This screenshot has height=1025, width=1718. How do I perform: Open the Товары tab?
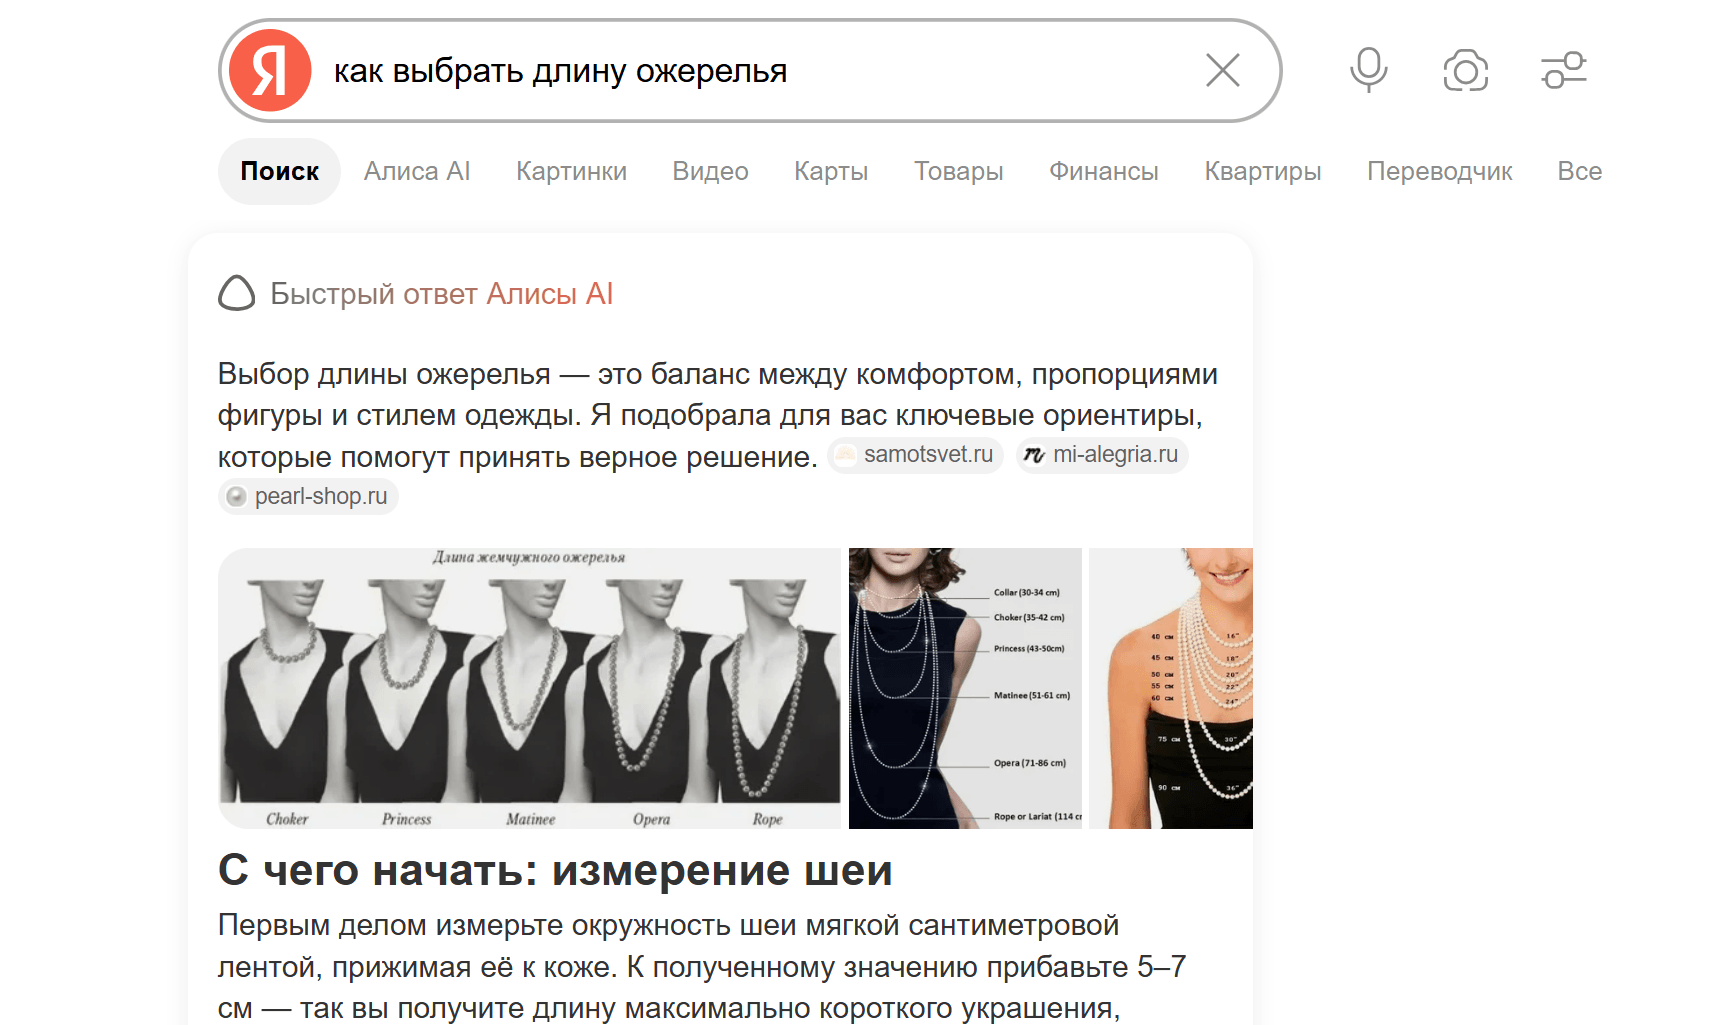pyautogui.click(x=958, y=171)
